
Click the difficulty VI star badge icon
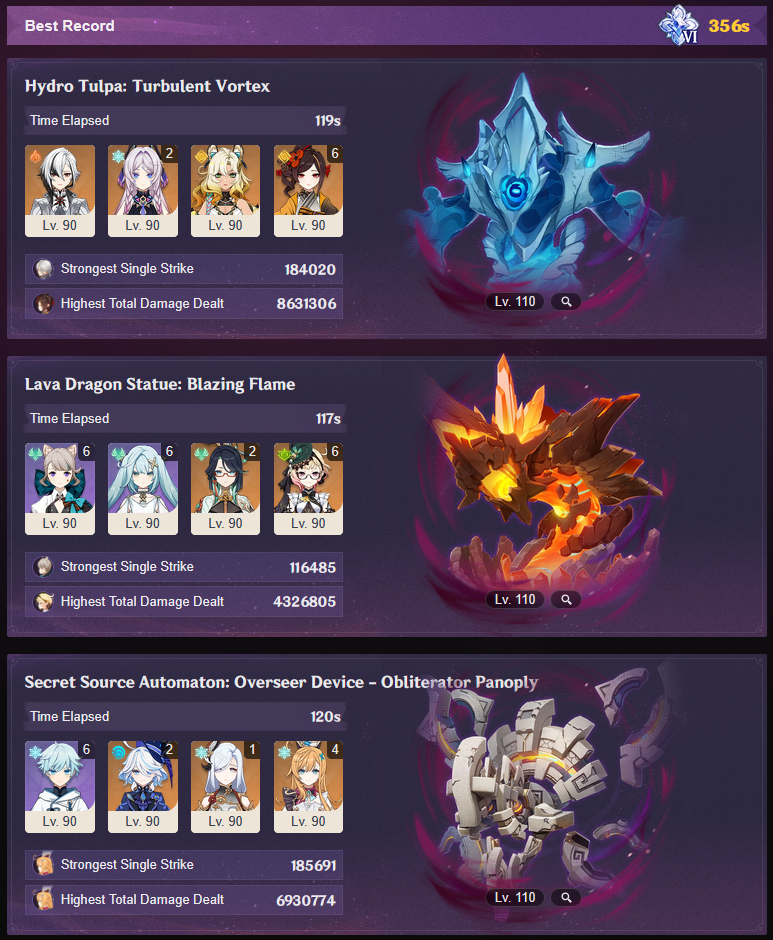[x=679, y=25]
